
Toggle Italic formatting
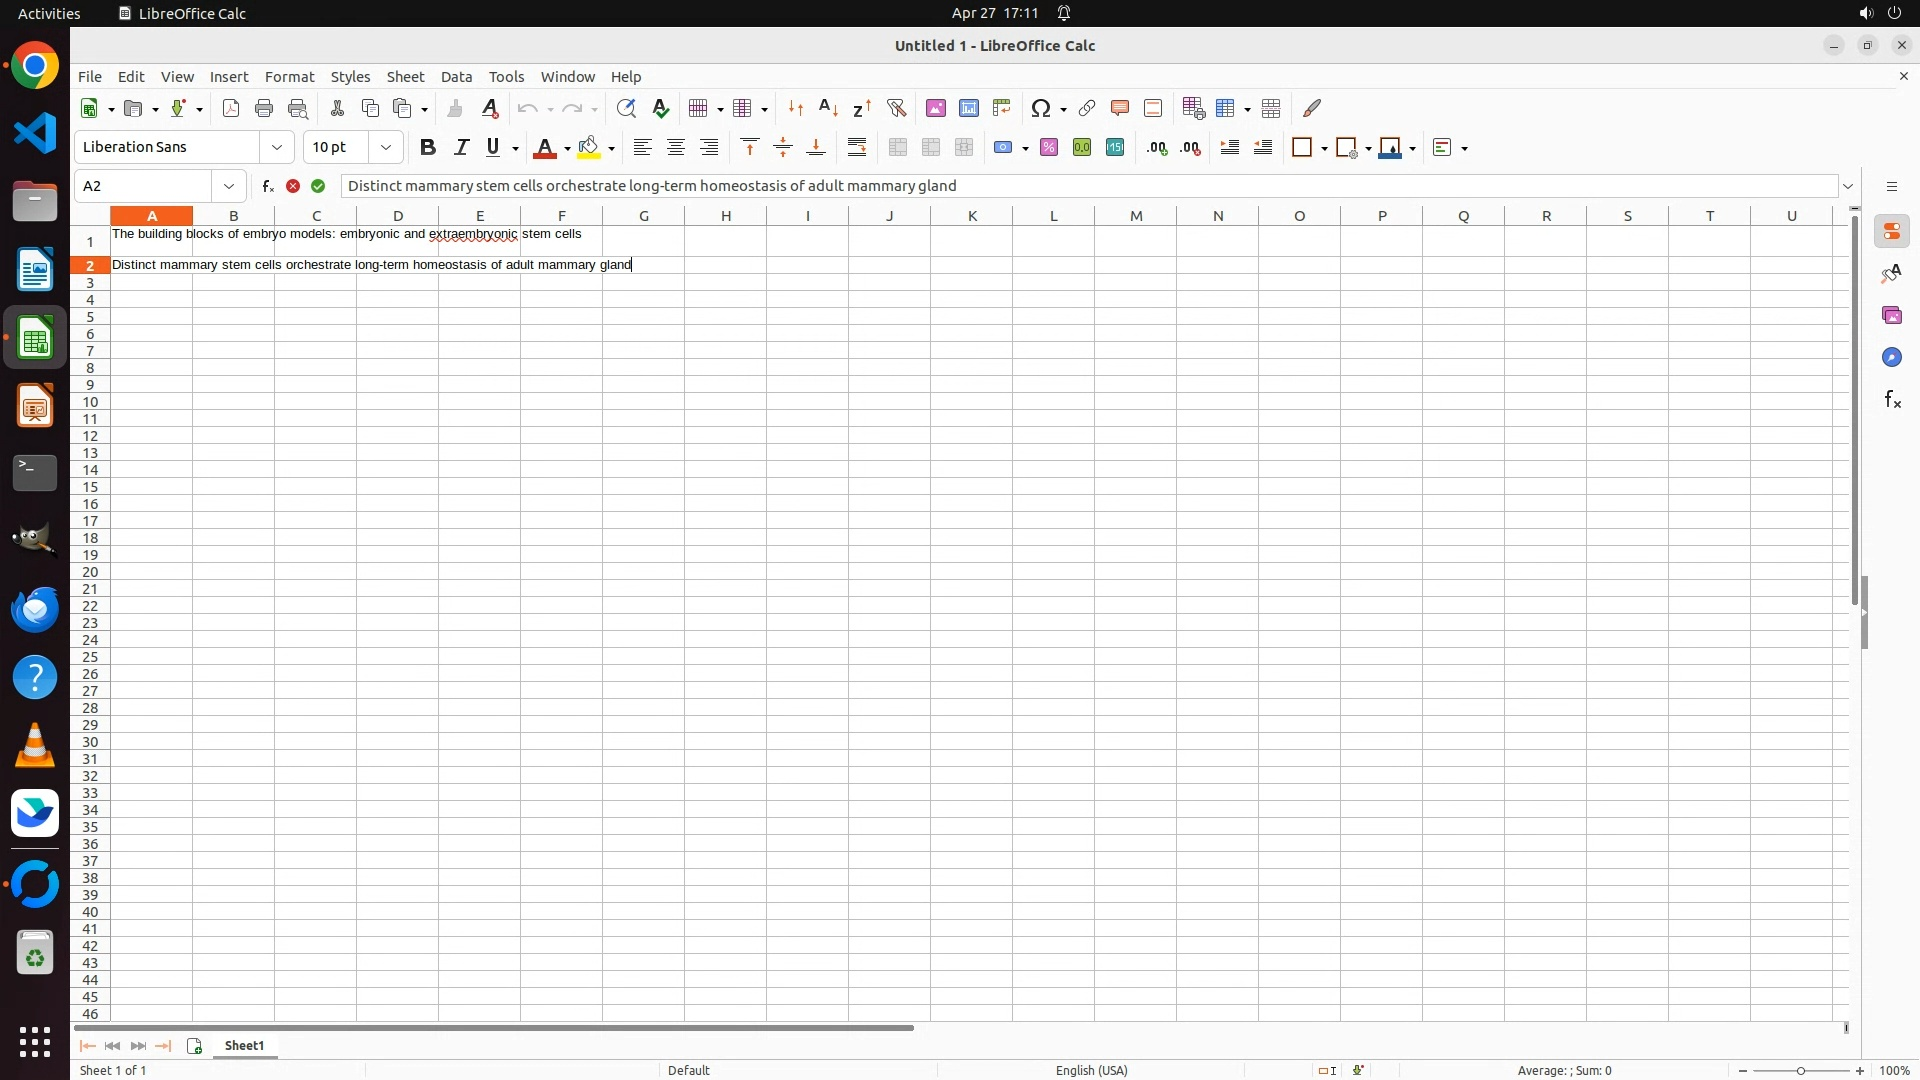click(461, 148)
